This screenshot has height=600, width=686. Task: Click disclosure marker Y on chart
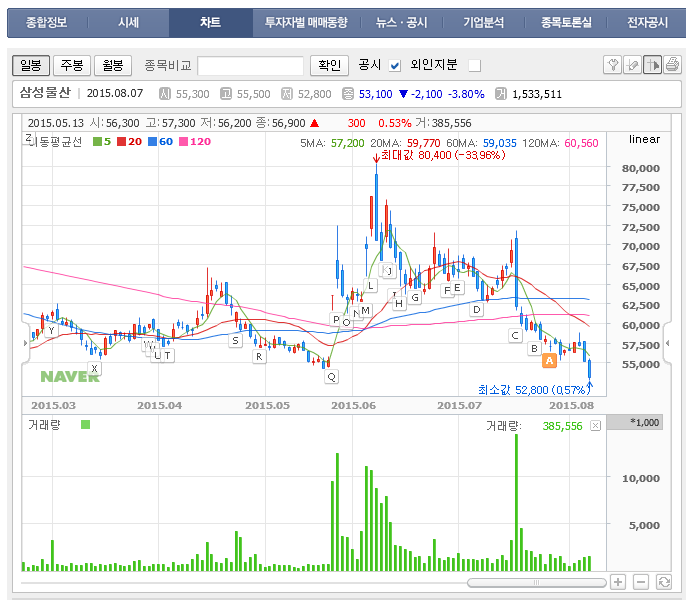click(52, 330)
